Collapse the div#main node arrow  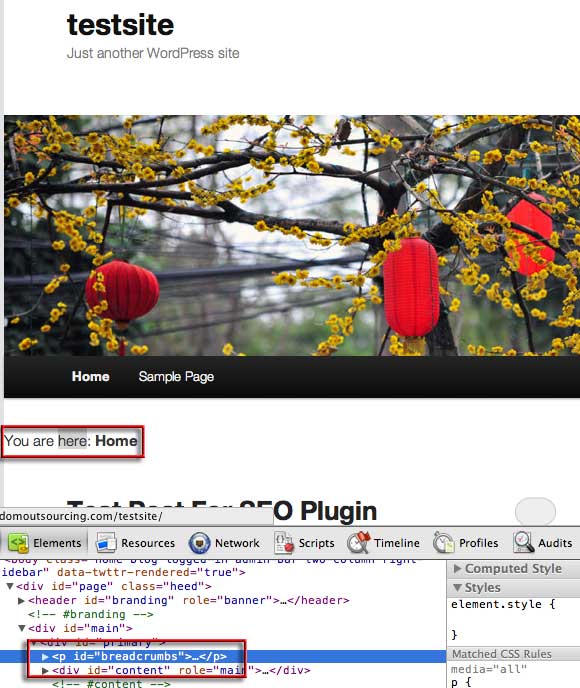21,628
